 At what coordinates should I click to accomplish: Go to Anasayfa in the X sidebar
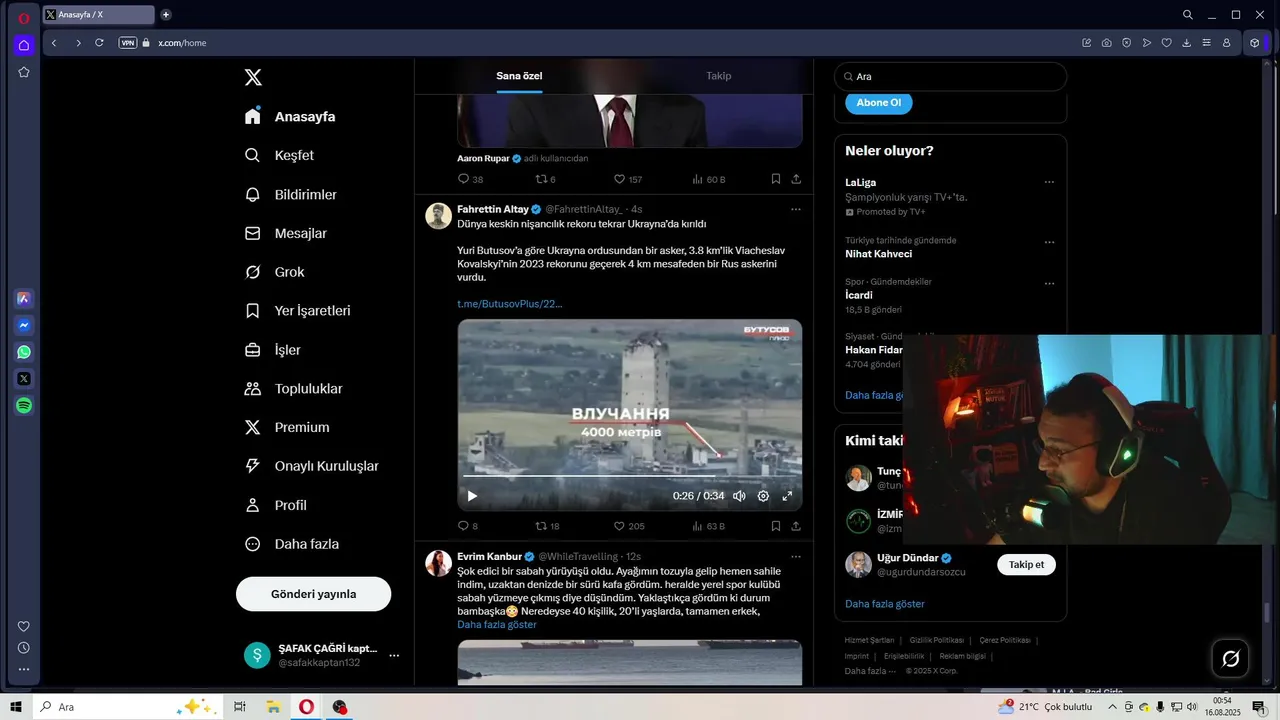point(290,116)
